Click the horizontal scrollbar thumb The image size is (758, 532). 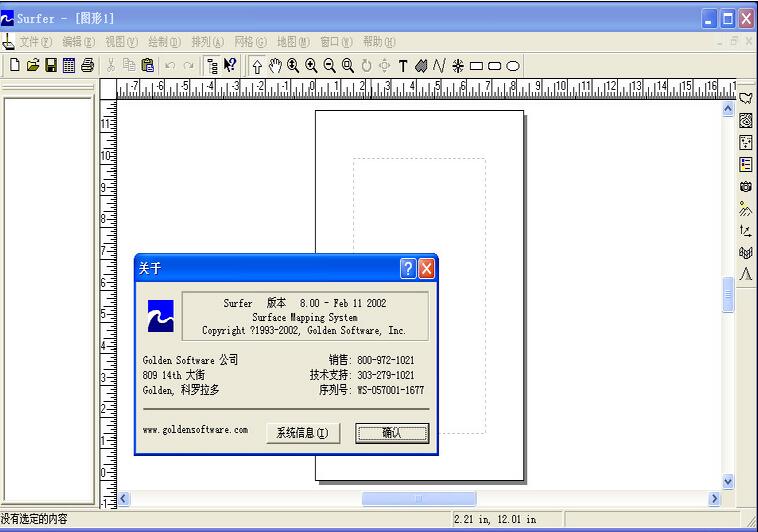coord(418,498)
